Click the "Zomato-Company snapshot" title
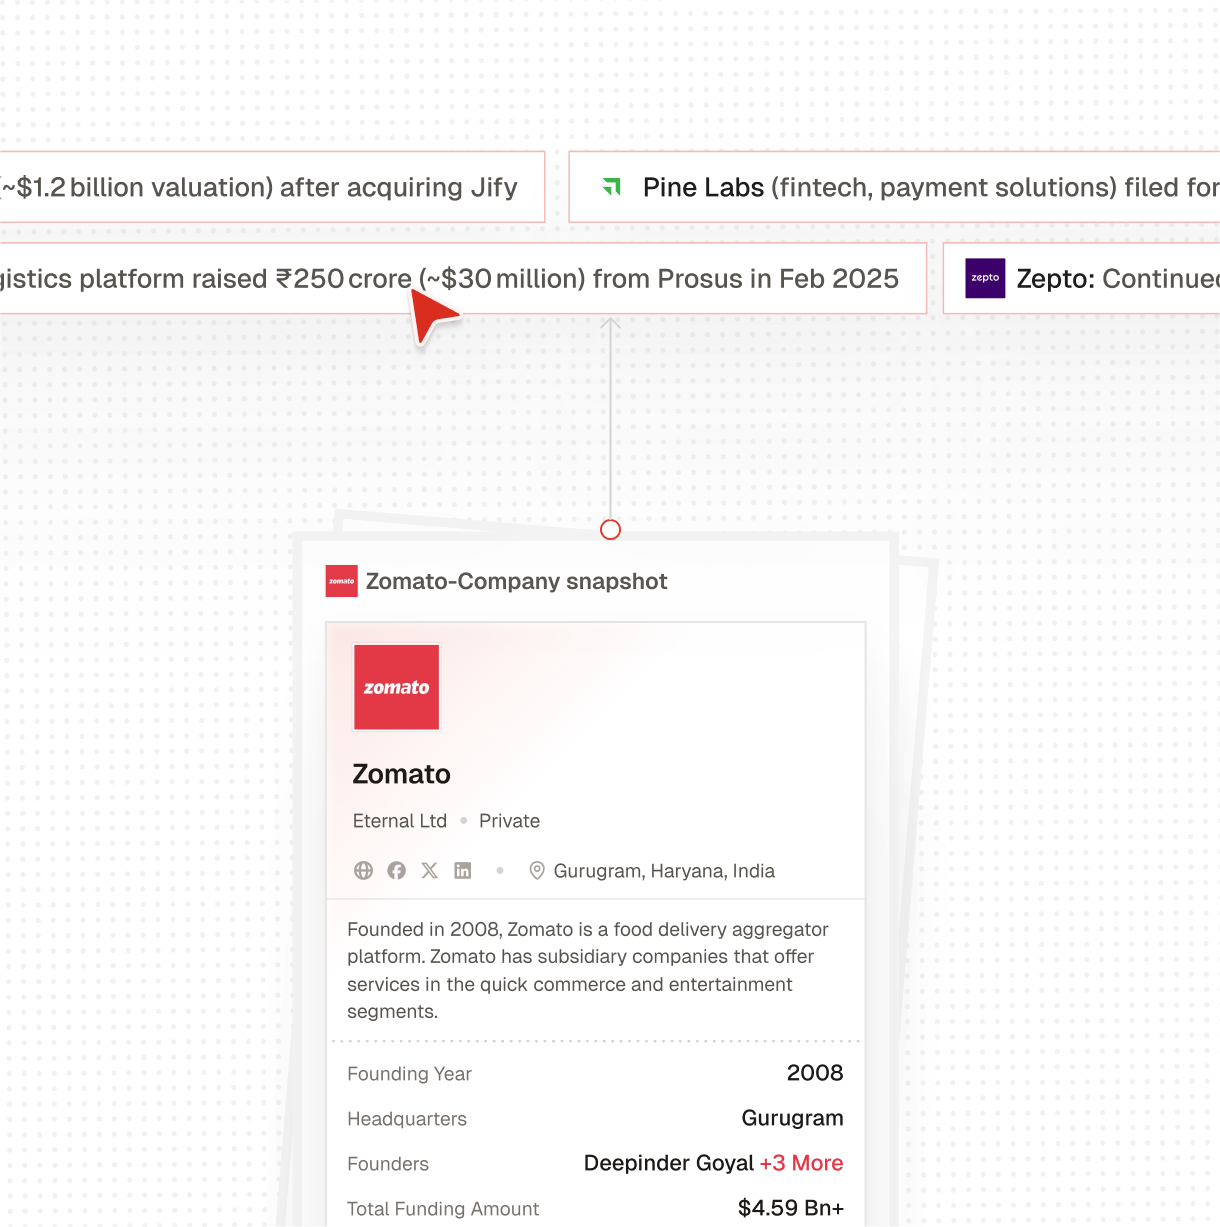 [x=516, y=581]
